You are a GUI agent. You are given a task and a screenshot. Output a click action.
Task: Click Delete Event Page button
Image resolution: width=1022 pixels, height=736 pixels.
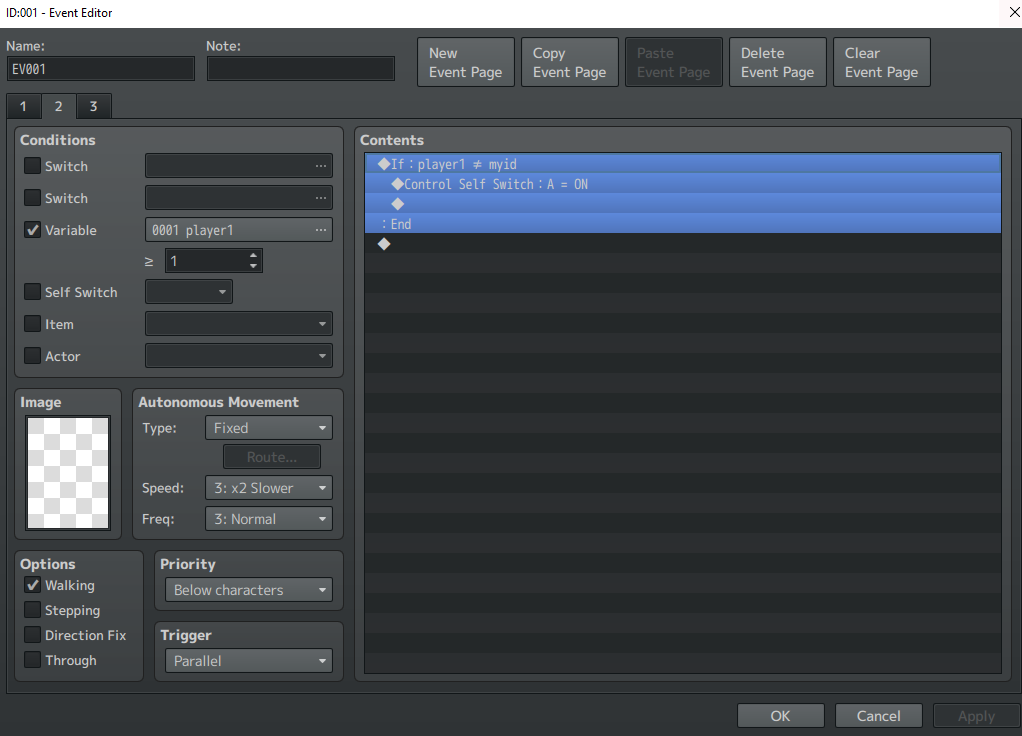pos(778,62)
